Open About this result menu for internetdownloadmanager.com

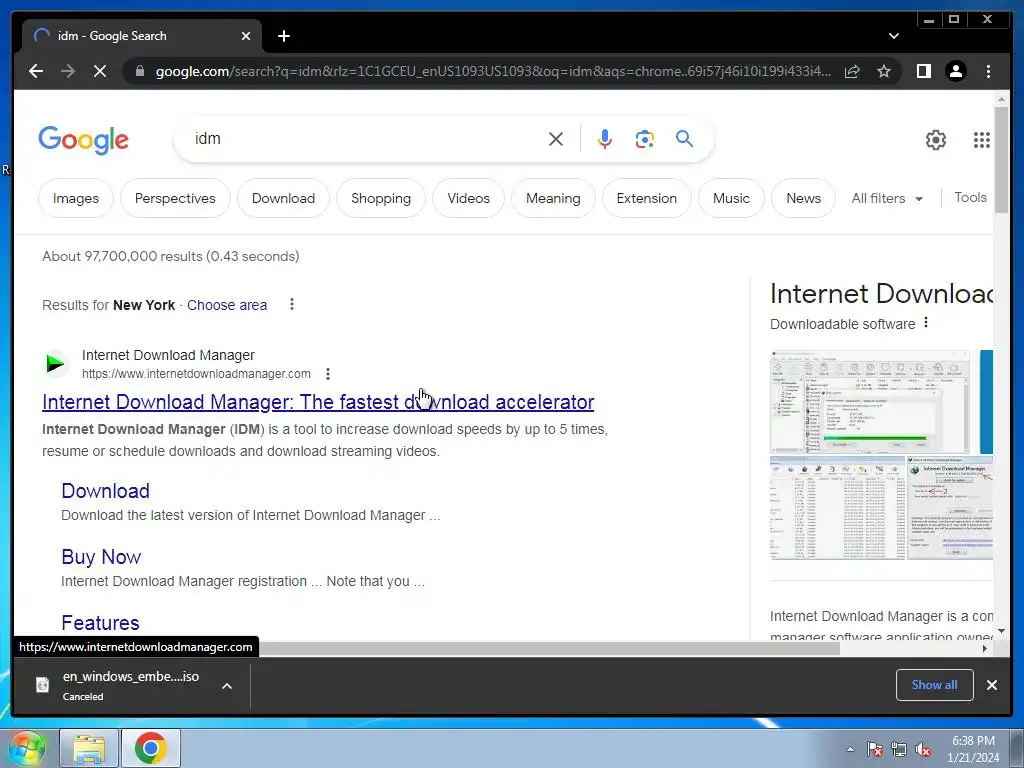tap(328, 374)
